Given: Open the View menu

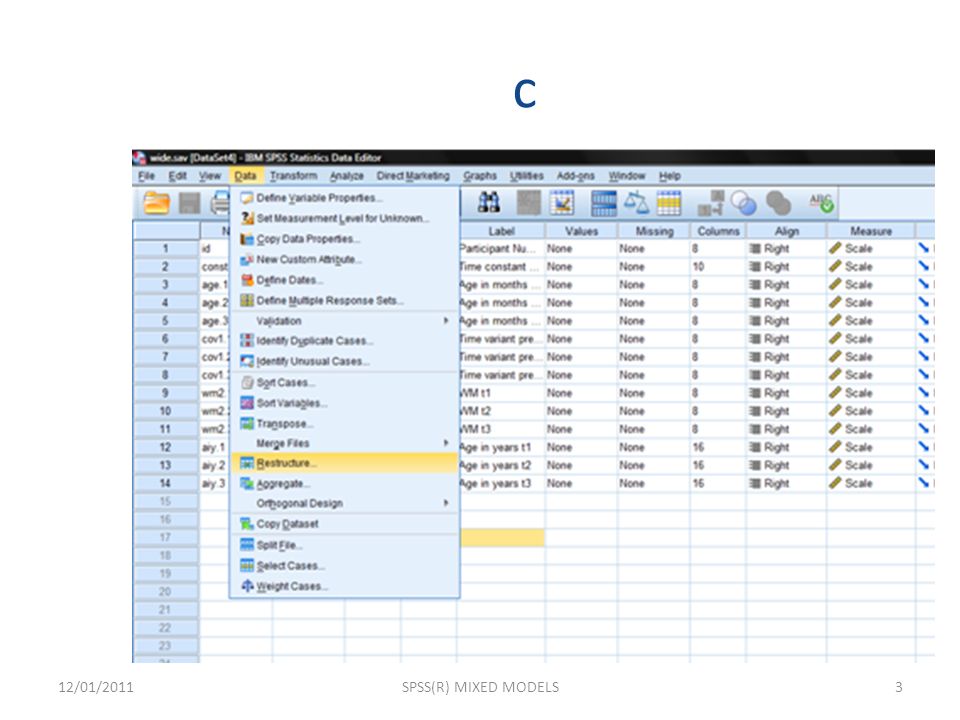Looking at the screenshot, I should 209,176.
